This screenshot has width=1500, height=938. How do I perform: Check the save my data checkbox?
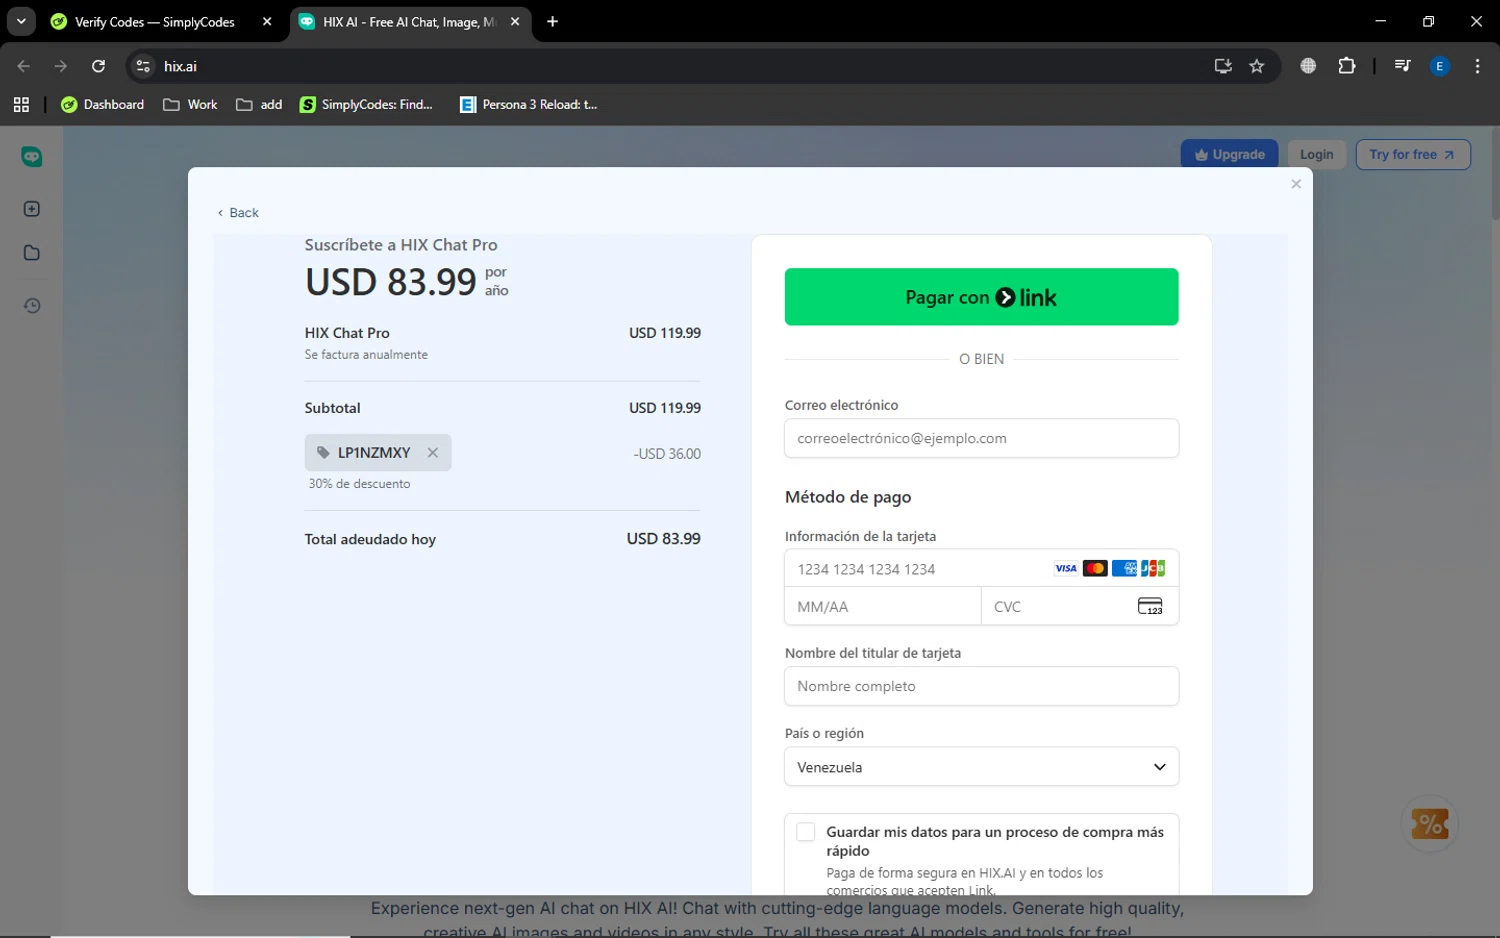[806, 832]
